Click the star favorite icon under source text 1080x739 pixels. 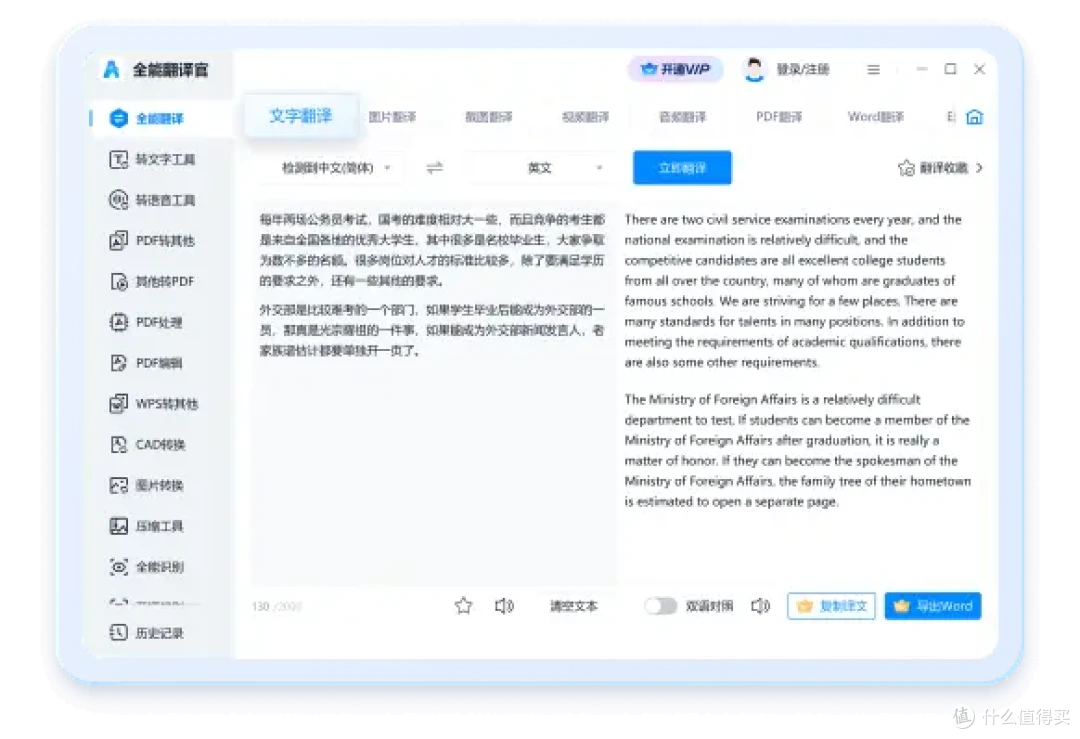point(464,606)
